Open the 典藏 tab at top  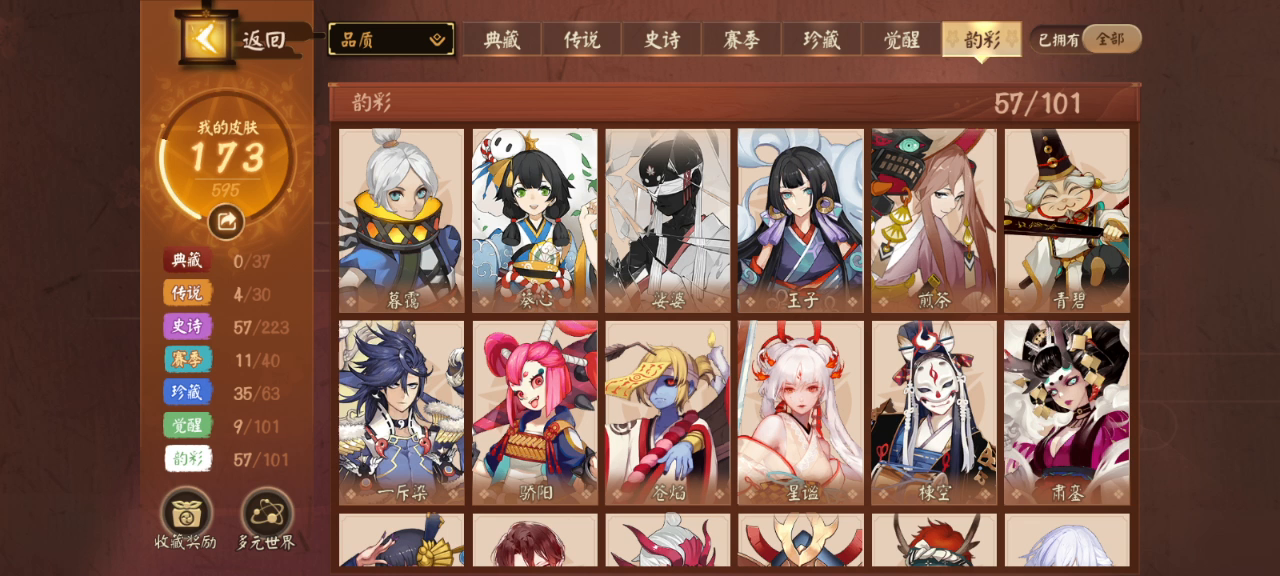501,40
